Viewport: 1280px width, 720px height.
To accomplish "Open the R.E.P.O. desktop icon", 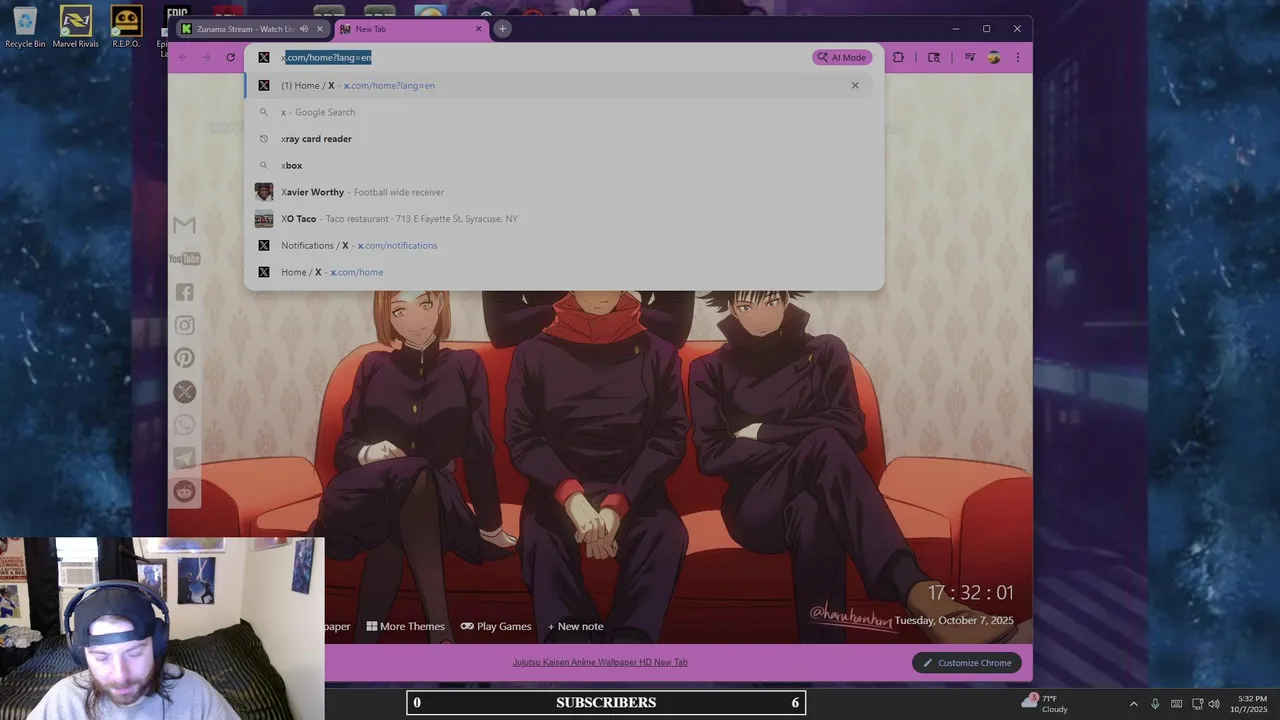I will pos(126,27).
